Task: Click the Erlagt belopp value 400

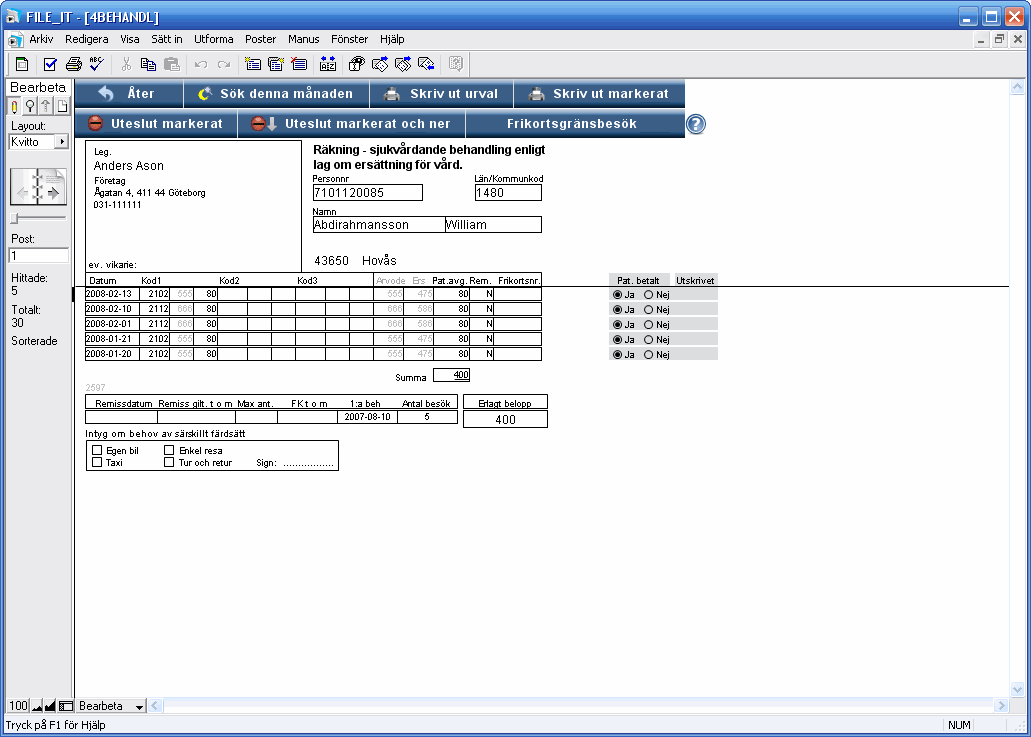Action: coord(505,419)
